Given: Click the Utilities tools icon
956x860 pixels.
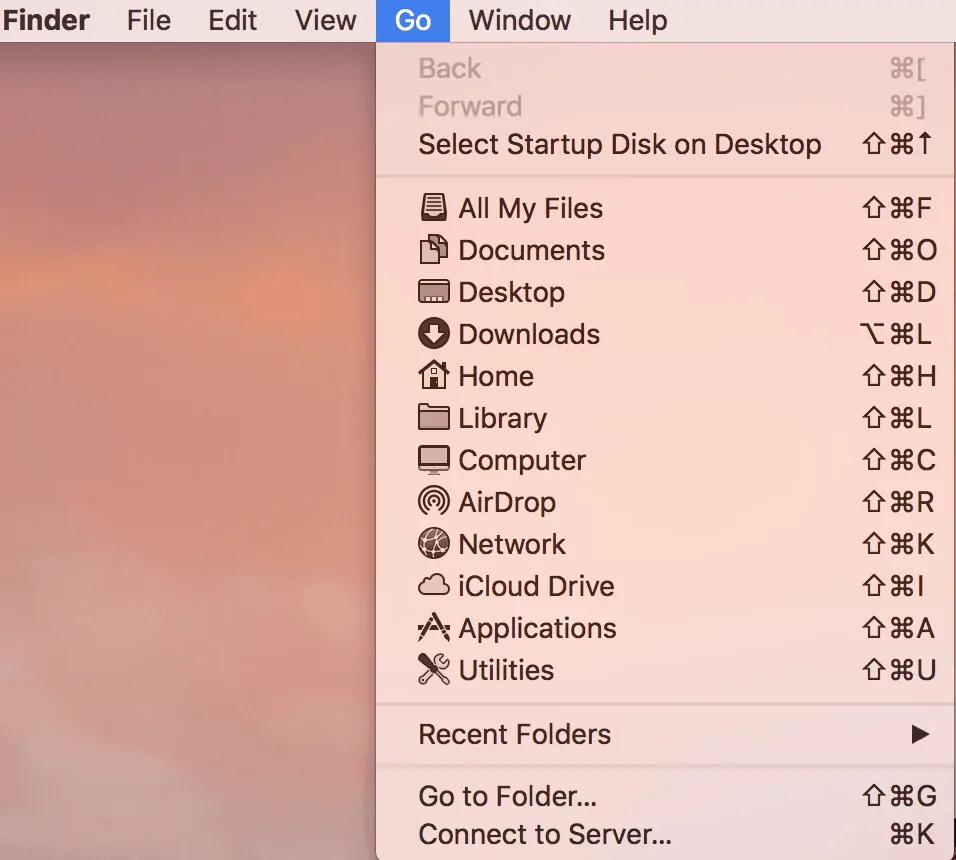Looking at the screenshot, I should (433, 670).
